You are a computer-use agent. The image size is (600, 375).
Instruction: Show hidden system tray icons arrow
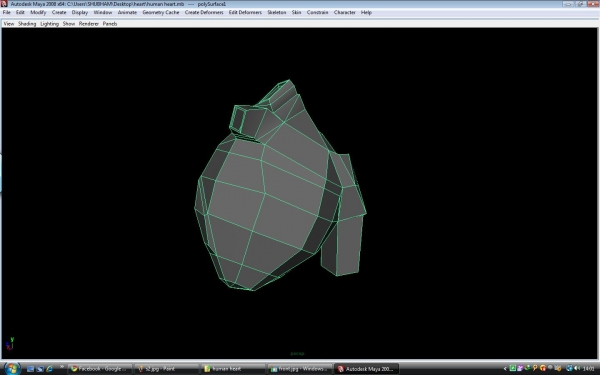505,369
